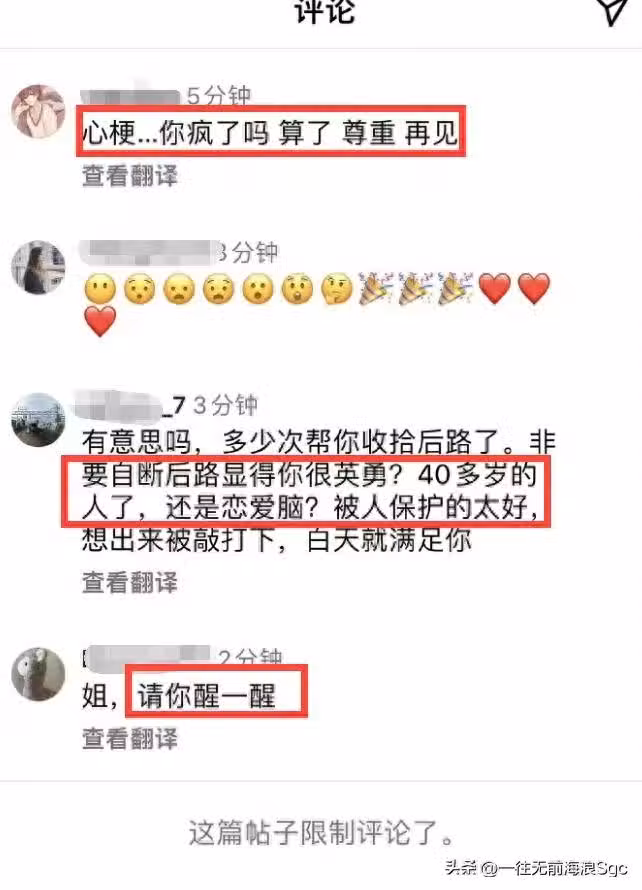This screenshot has height=890, width=642.
Task: Tap 查看翻译 under the first comment
Action: tap(130, 175)
